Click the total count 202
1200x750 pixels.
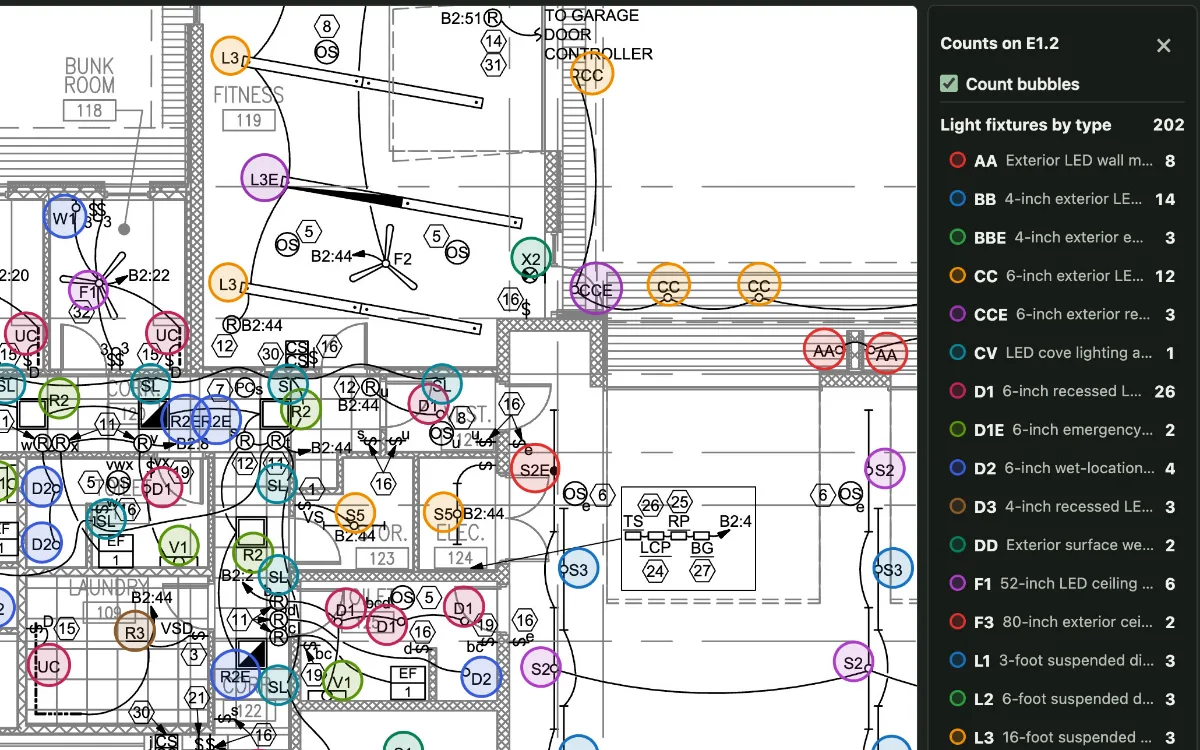point(1168,125)
